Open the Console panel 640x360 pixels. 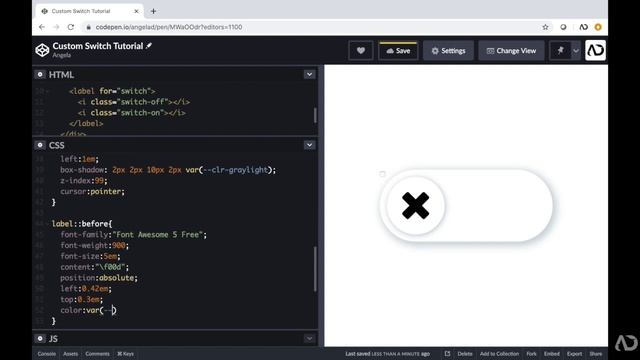coord(47,354)
